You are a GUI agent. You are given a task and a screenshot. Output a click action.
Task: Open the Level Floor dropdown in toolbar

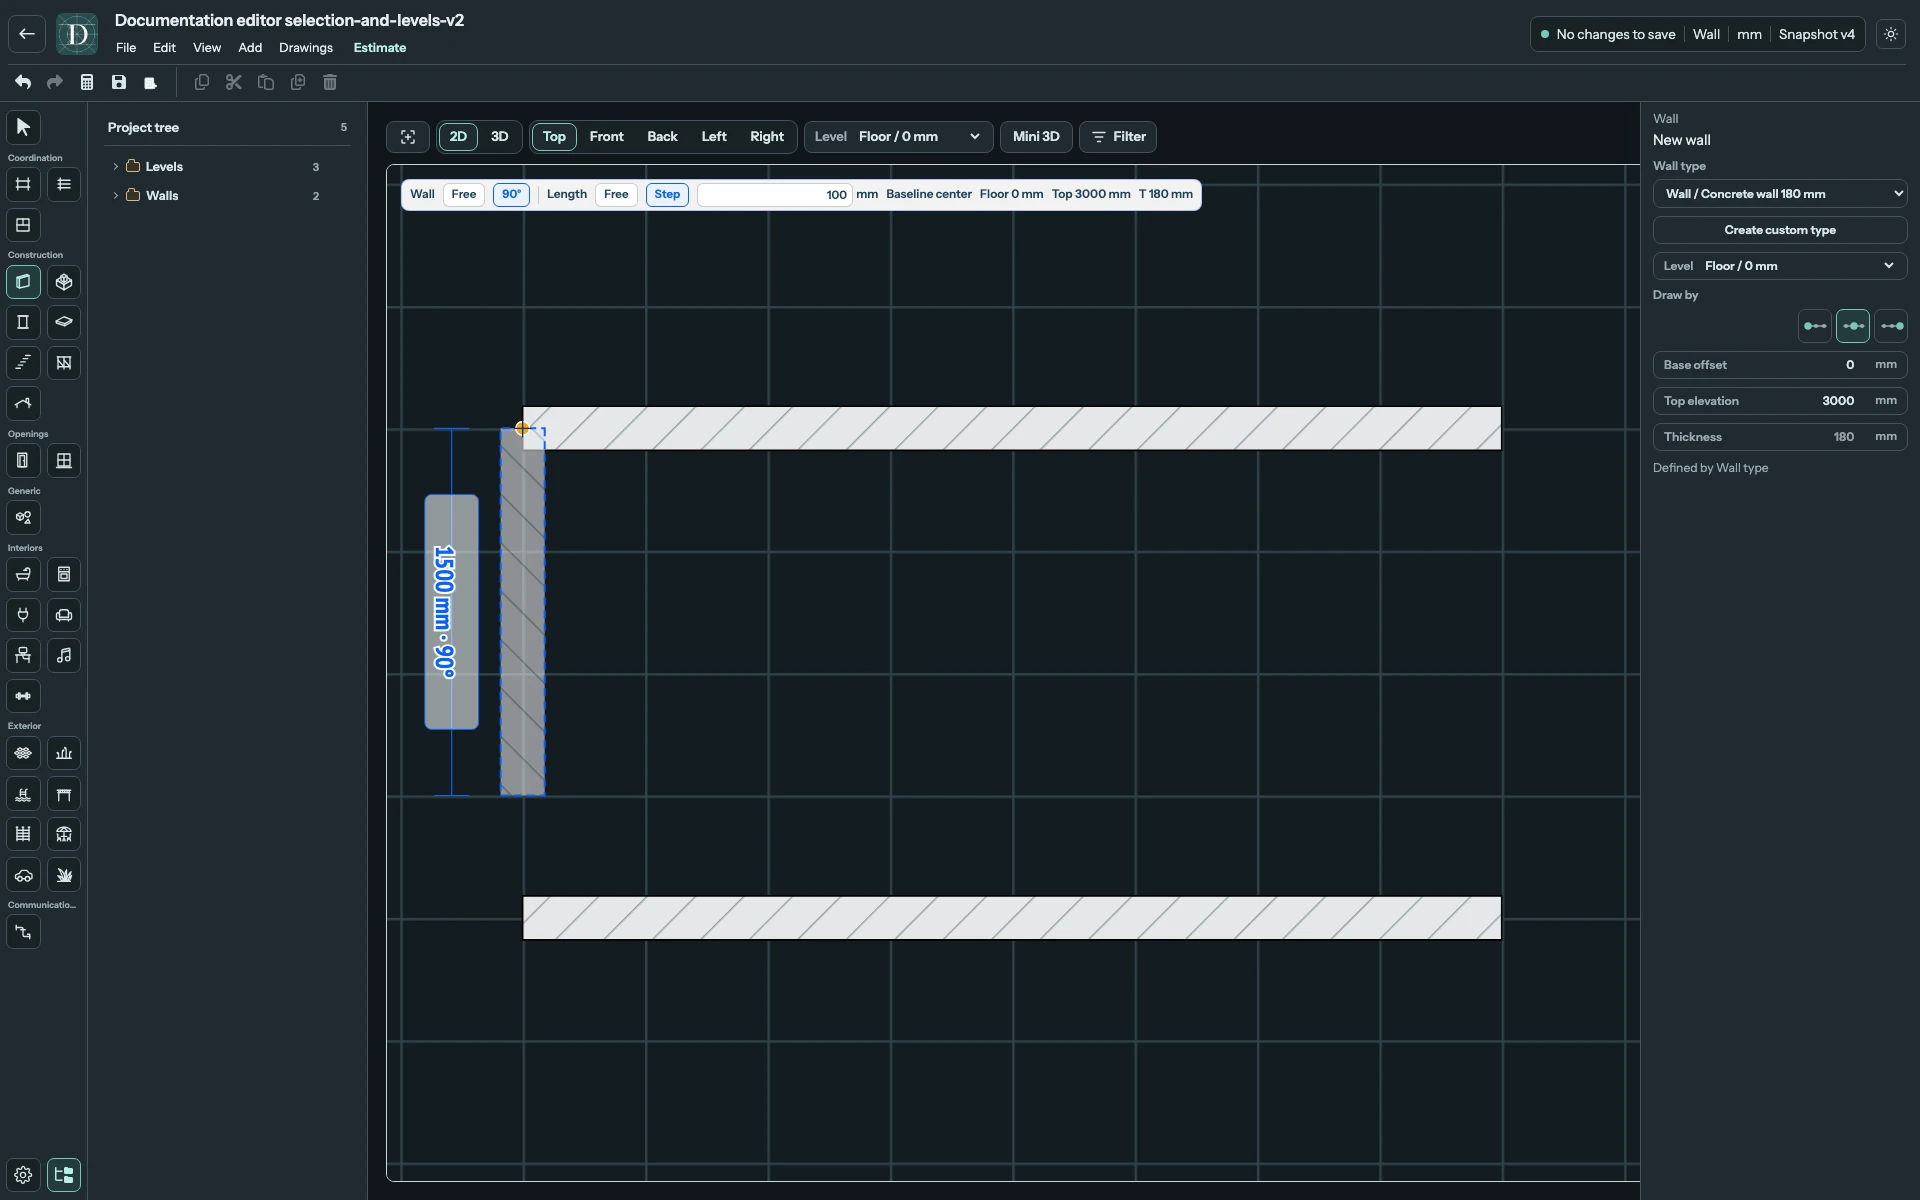[x=899, y=137]
